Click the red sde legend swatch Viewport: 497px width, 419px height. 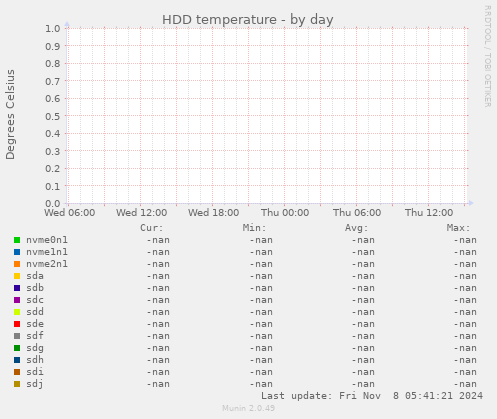coord(17,324)
